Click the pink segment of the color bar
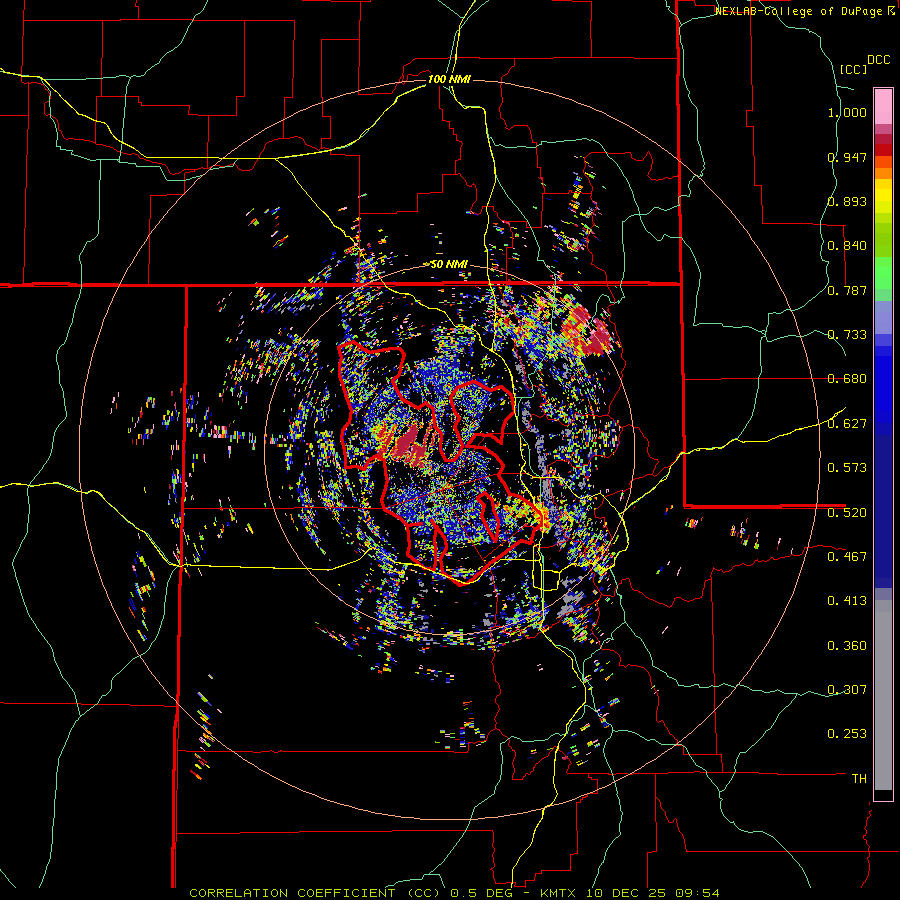The height and width of the screenshot is (900, 900). tap(883, 106)
